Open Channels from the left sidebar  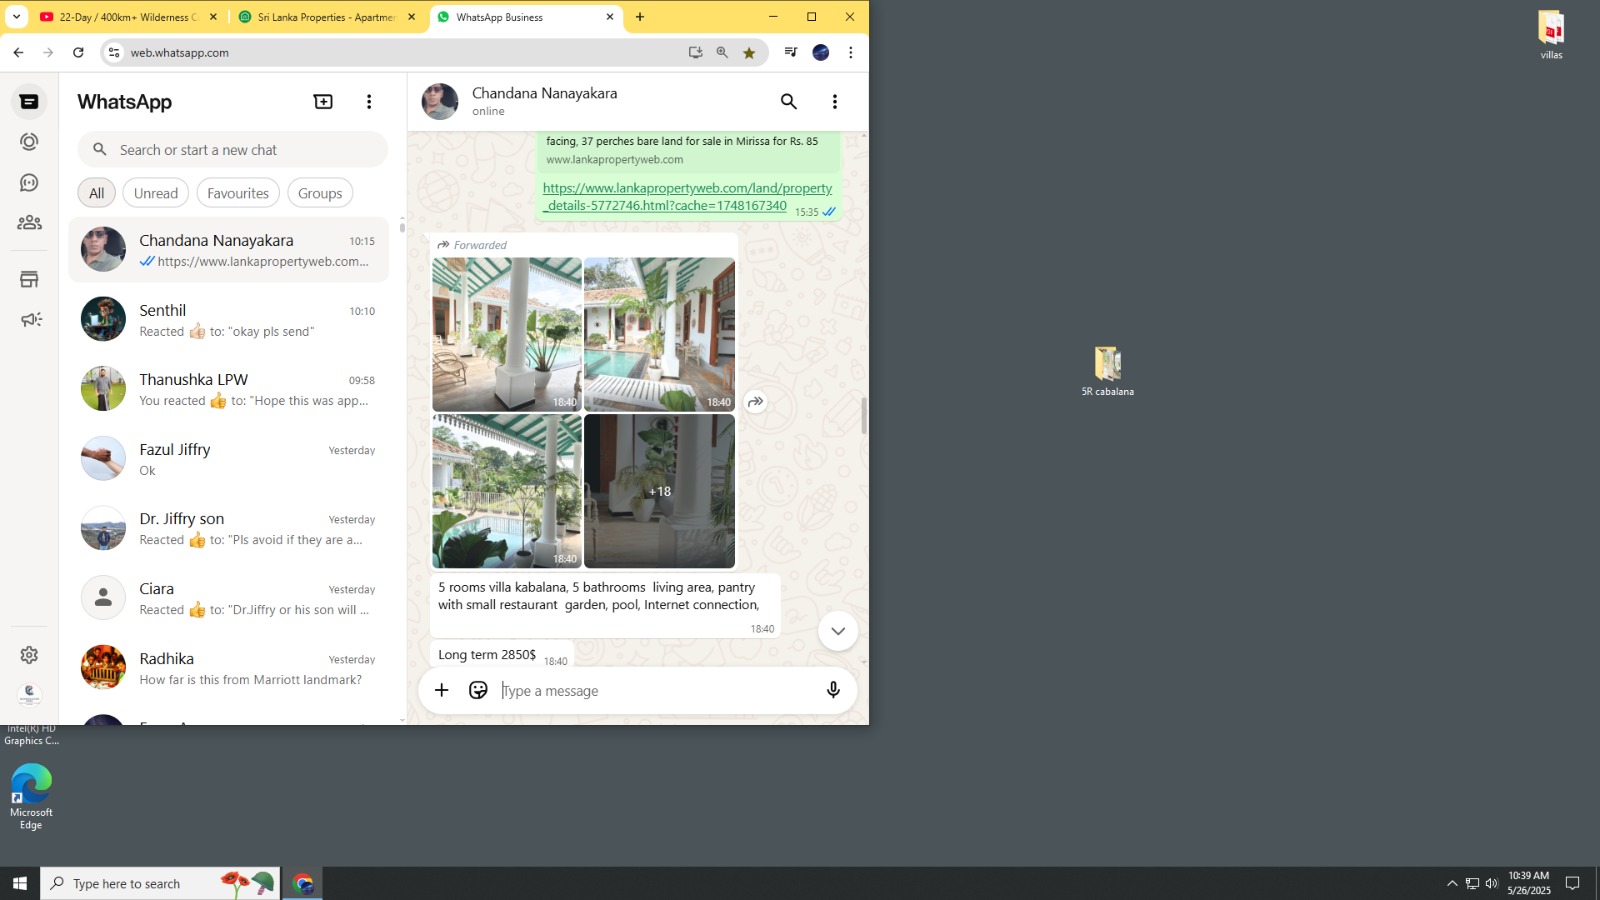pyautogui.click(x=29, y=183)
